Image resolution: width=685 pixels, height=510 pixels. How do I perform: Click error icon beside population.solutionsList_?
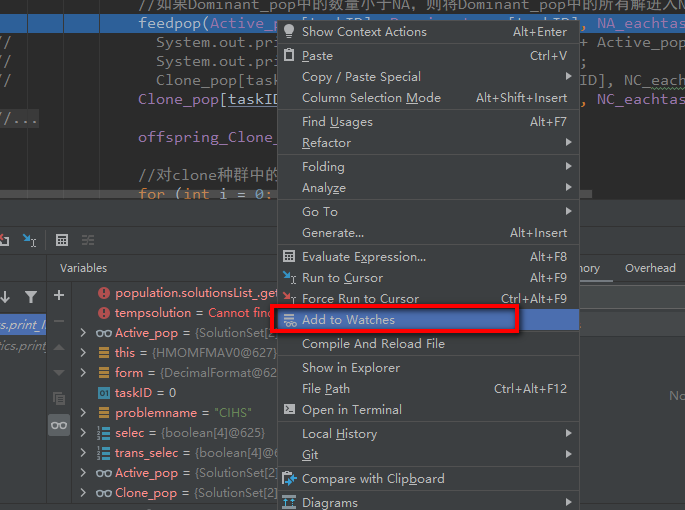point(104,293)
